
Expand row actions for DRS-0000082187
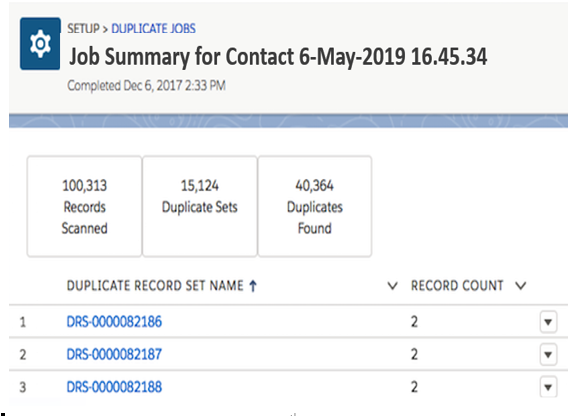pos(548,354)
